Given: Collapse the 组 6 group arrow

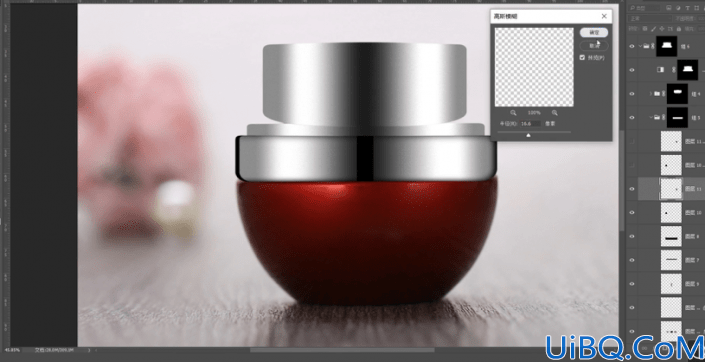Looking at the screenshot, I should tap(640, 46).
